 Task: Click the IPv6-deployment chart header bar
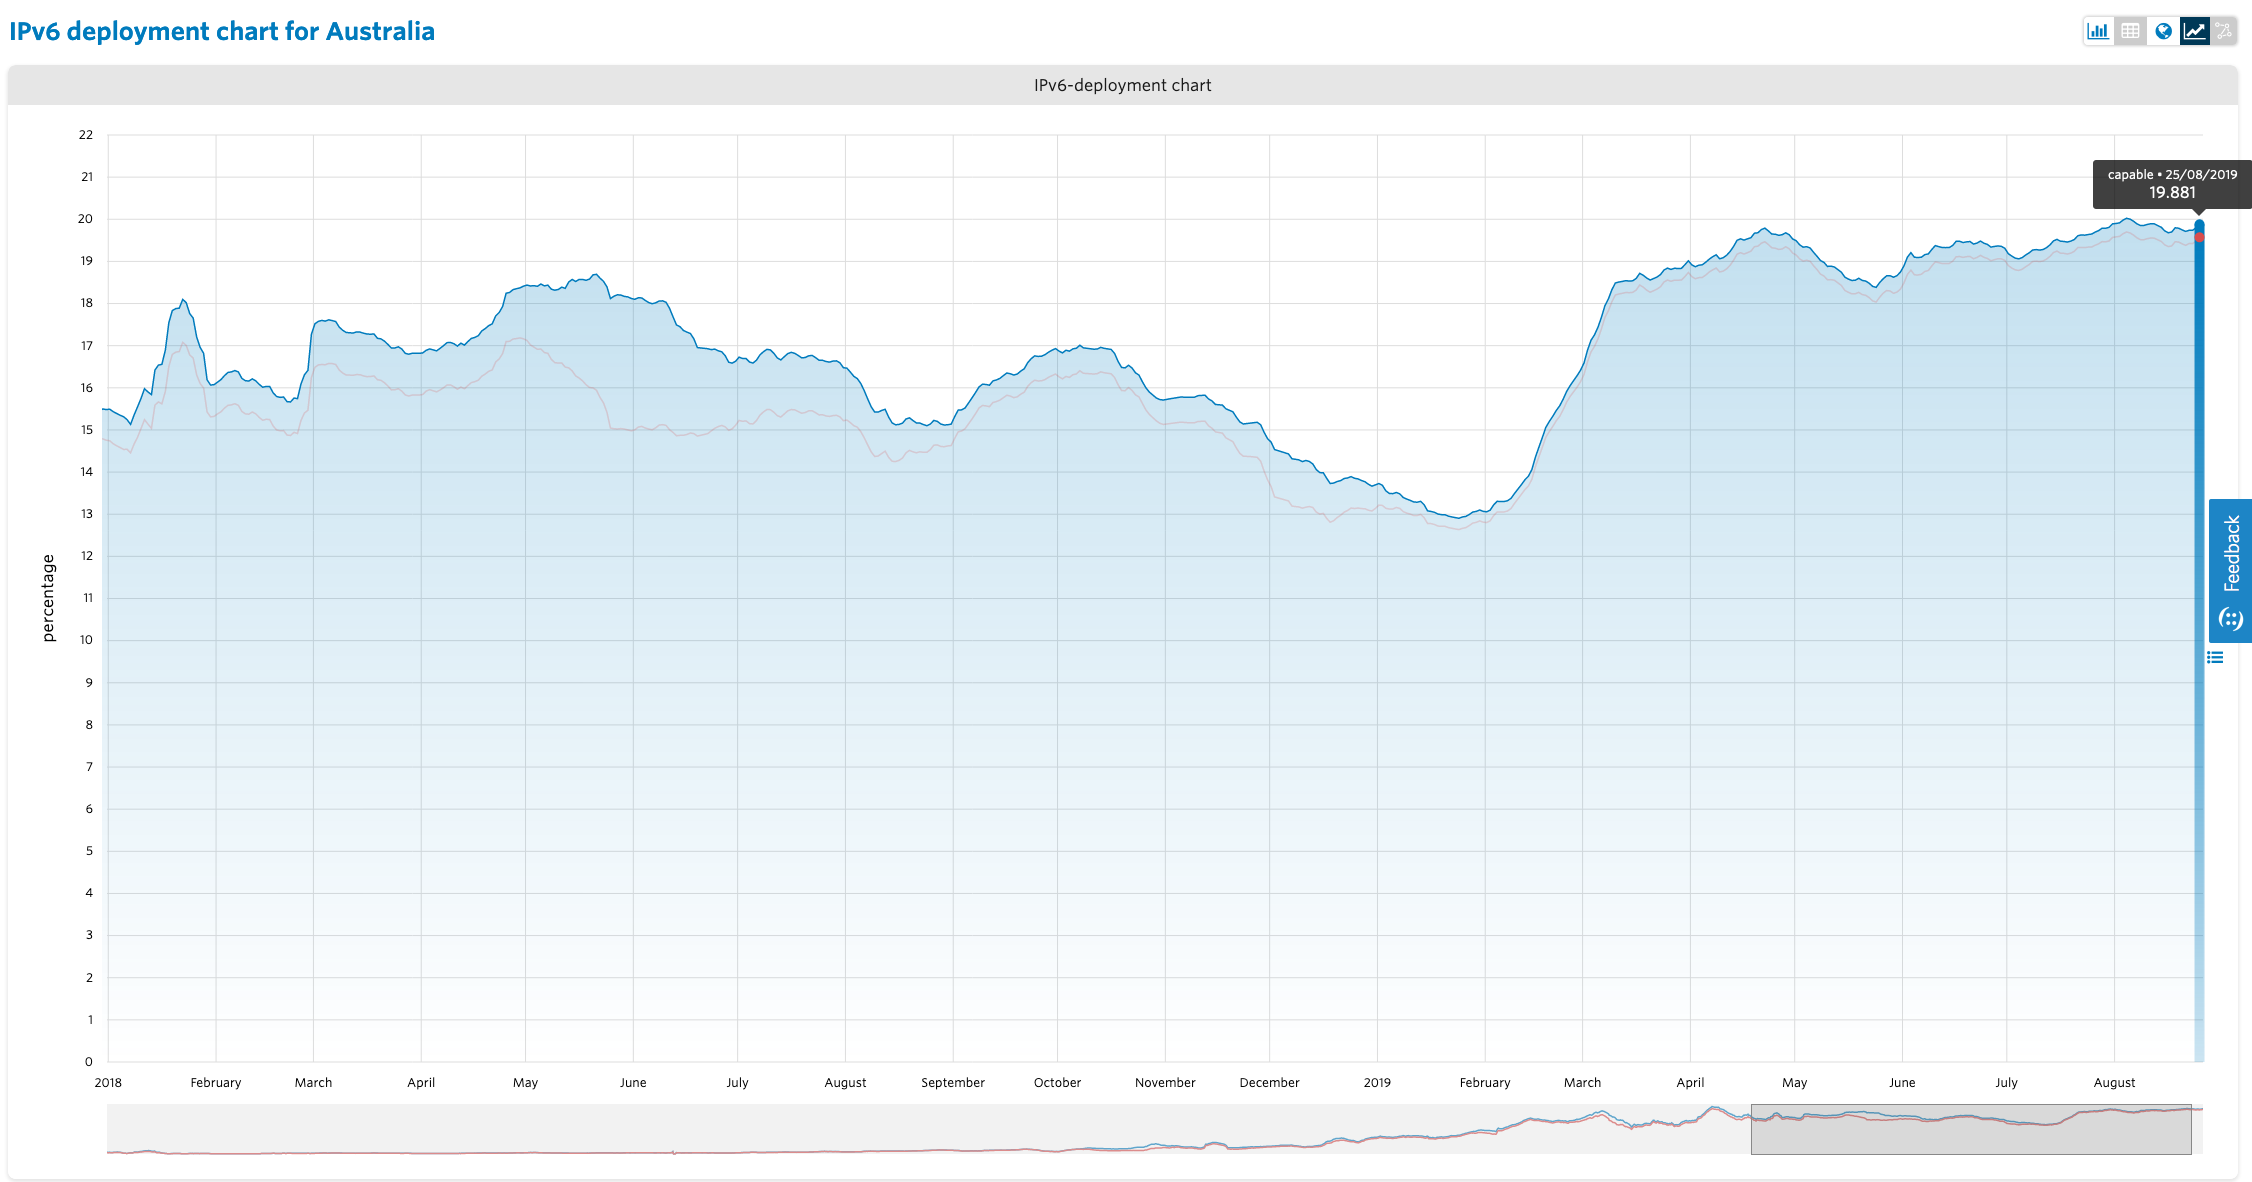click(x=1122, y=85)
